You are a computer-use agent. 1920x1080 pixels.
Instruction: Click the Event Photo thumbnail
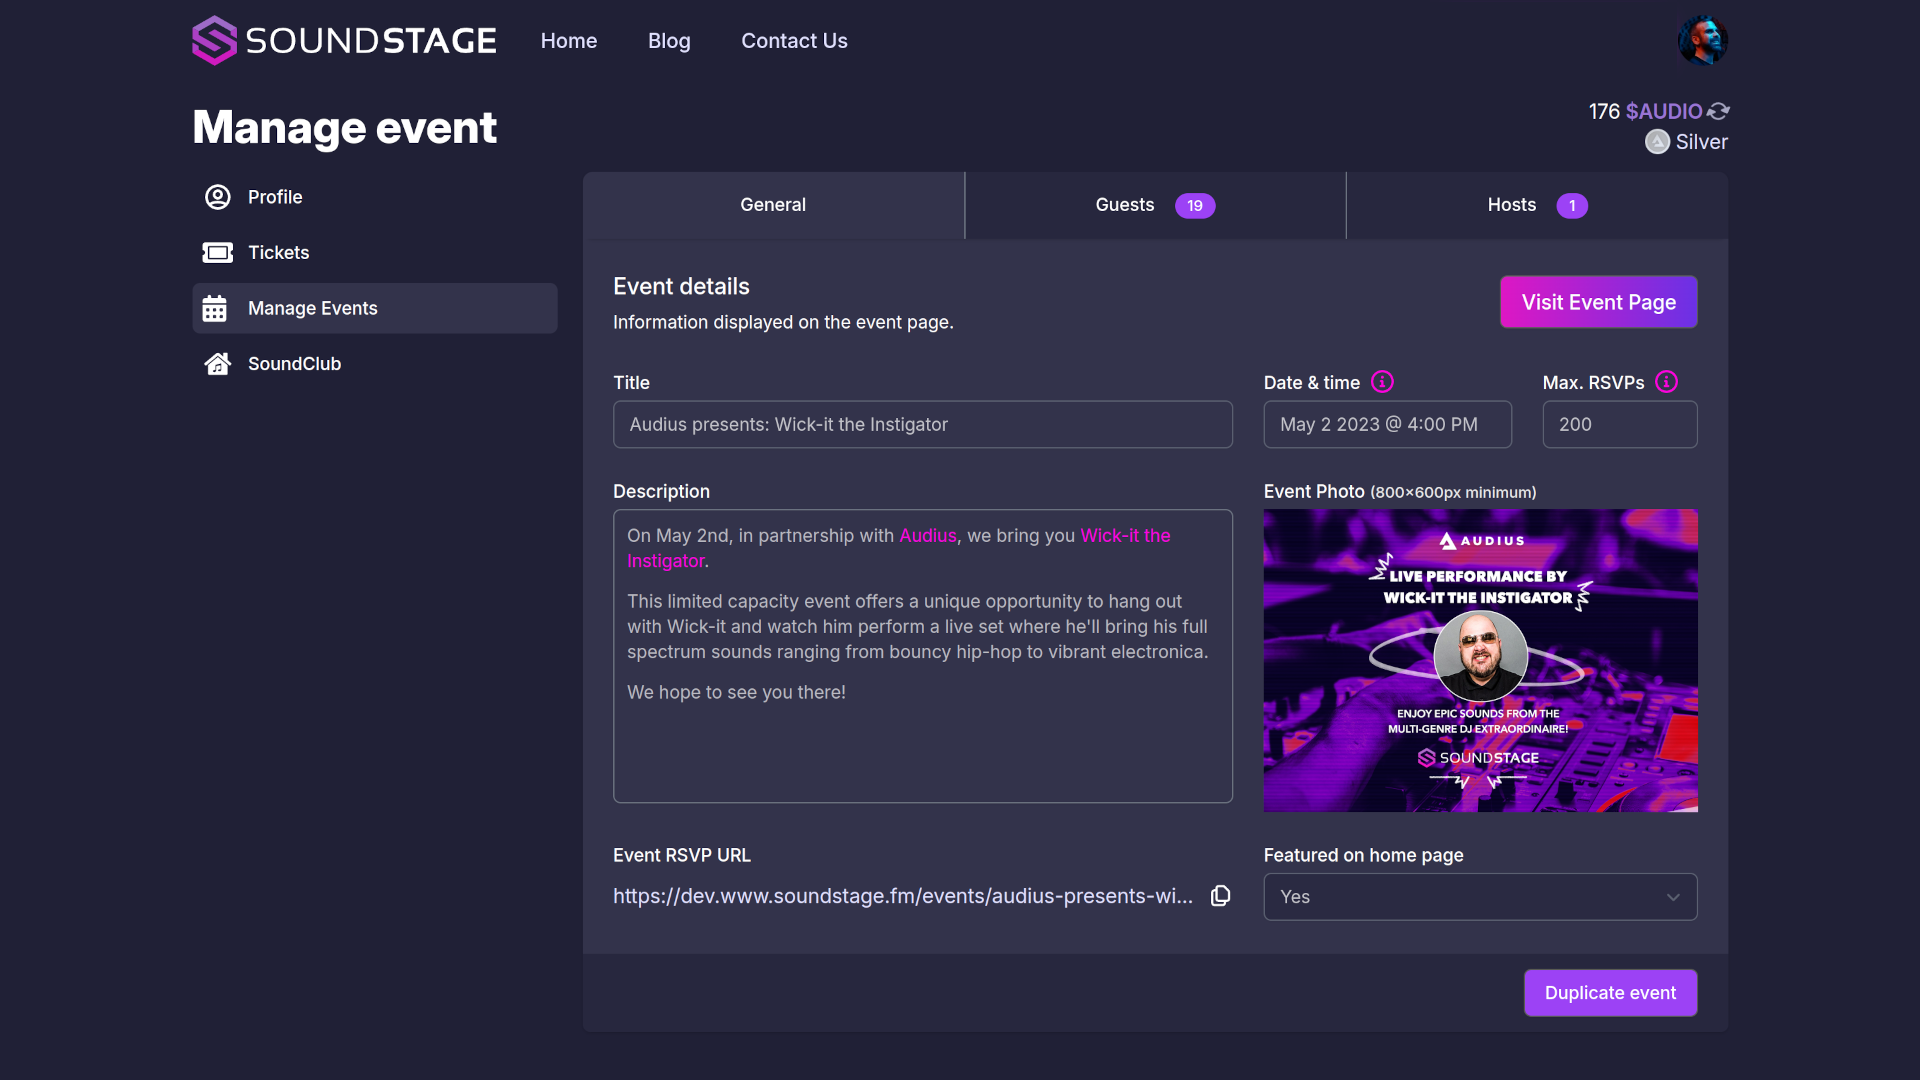click(1480, 661)
